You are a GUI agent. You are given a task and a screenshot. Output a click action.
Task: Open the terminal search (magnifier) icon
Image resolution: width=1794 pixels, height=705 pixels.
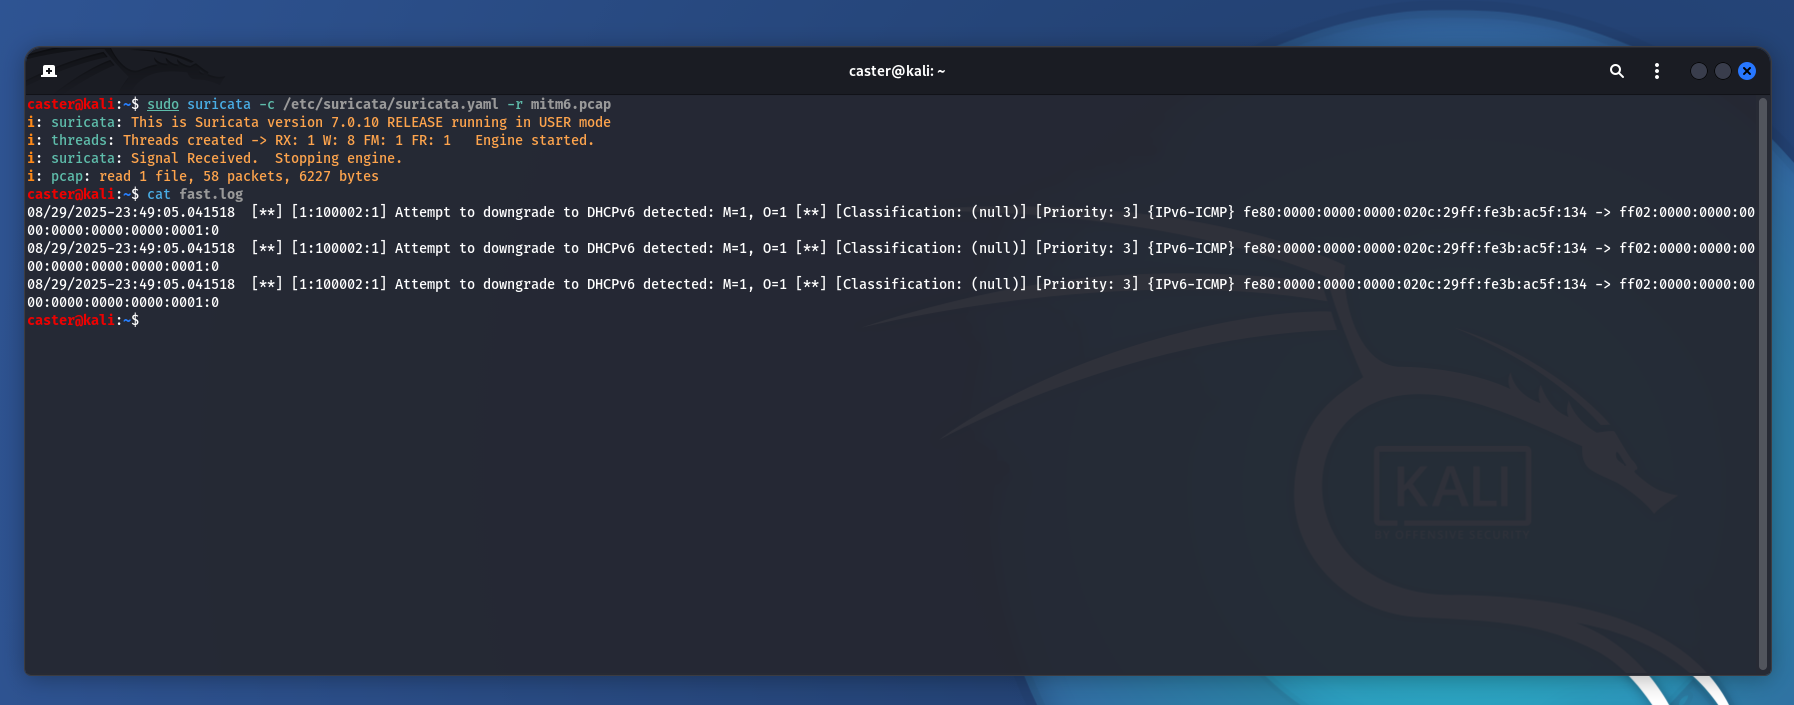pyautogui.click(x=1616, y=71)
